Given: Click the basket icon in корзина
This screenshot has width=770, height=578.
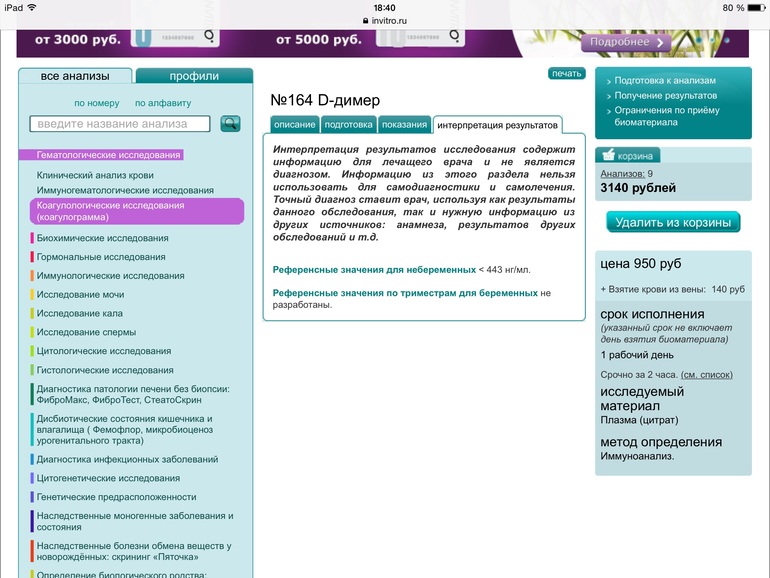Looking at the screenshot, I should click(x=608, y=155).
